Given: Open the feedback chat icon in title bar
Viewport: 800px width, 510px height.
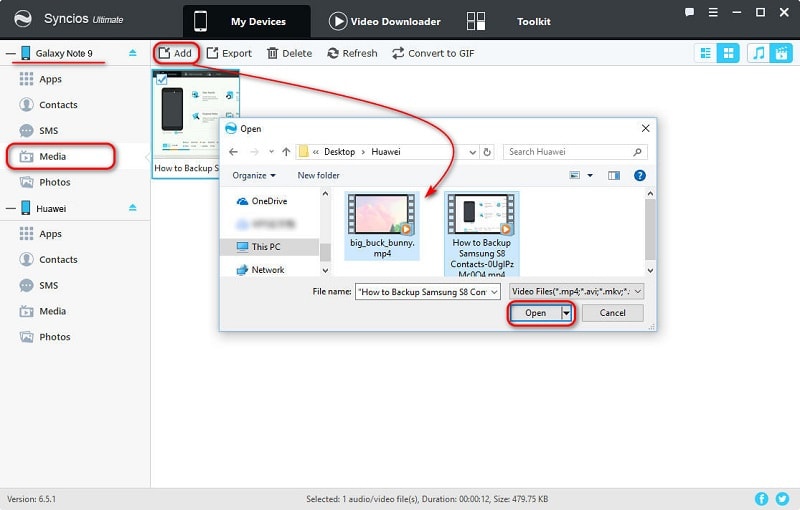Looking at the screenshot, I should tap(689, 12).
